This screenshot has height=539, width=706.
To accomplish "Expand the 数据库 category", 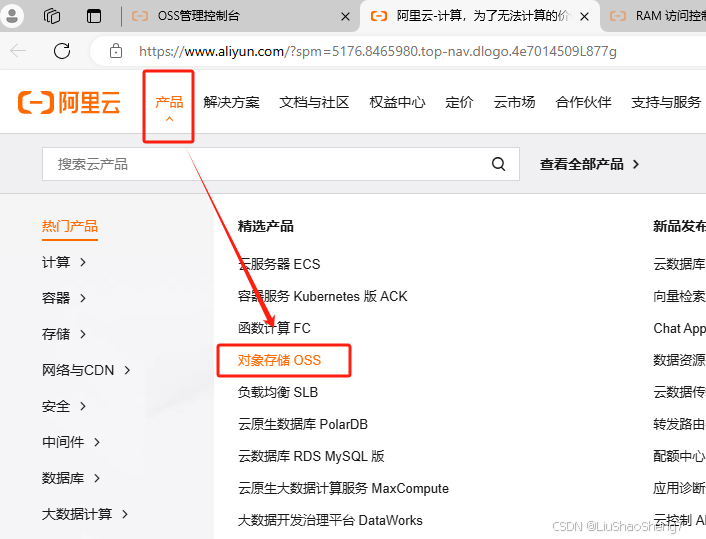I will coord(71,478).
